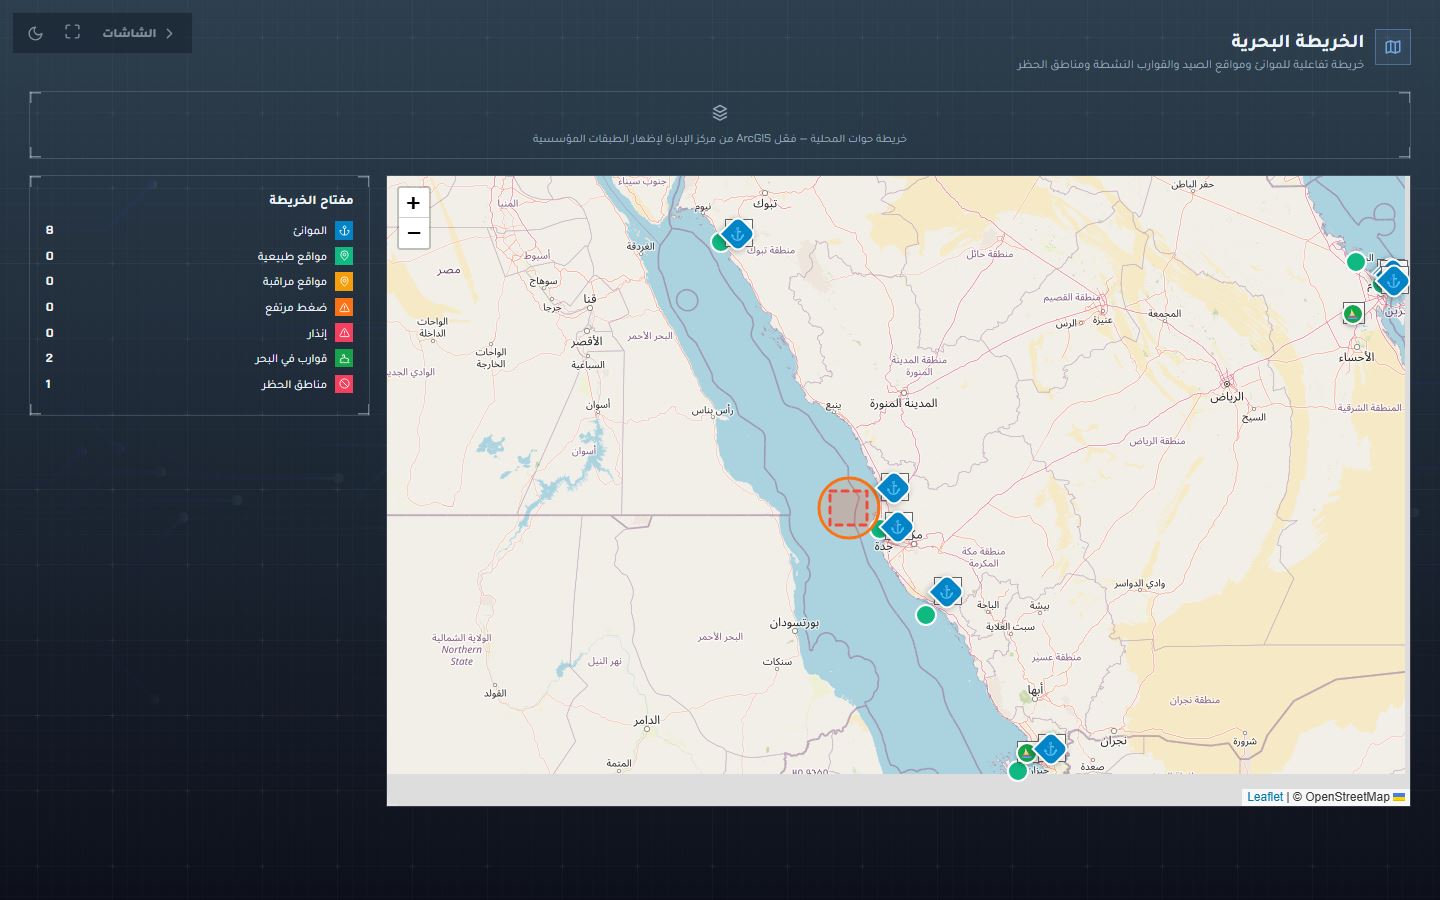Click the وادي الدواسر label on the map
This screenshot has height=900, width=1440.
coord(1139,583)
